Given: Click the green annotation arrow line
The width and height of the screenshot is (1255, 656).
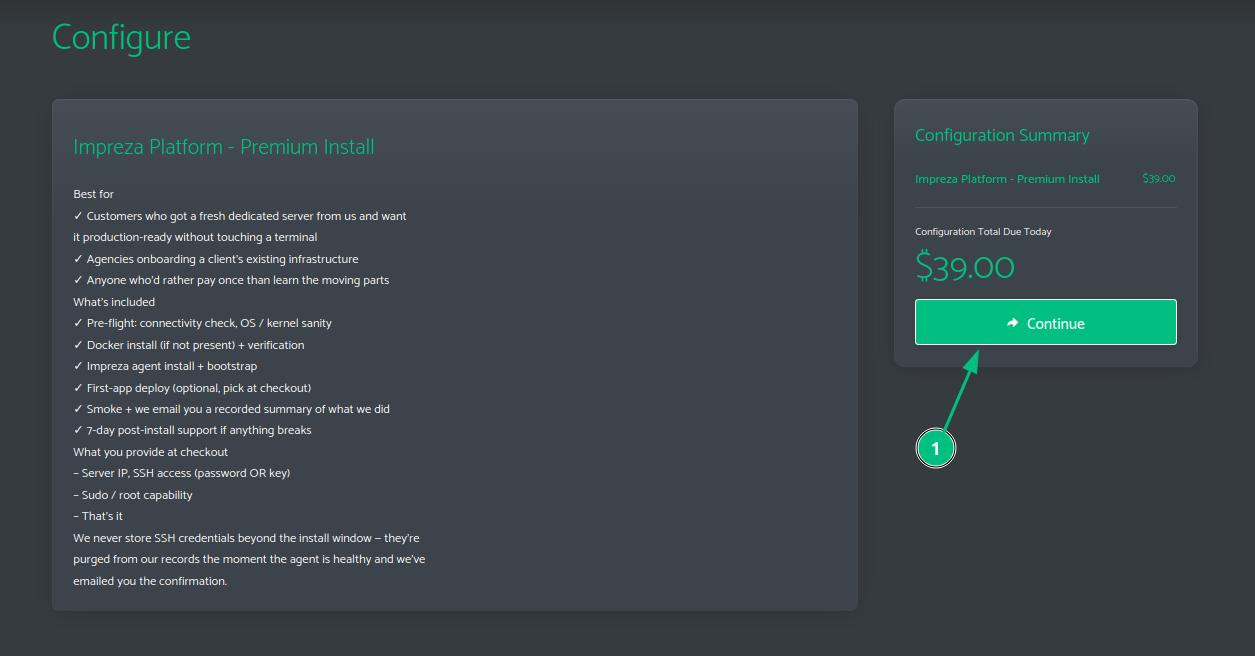Looking at the screenshot, I should pyautogui.click(x=957, y=394).
